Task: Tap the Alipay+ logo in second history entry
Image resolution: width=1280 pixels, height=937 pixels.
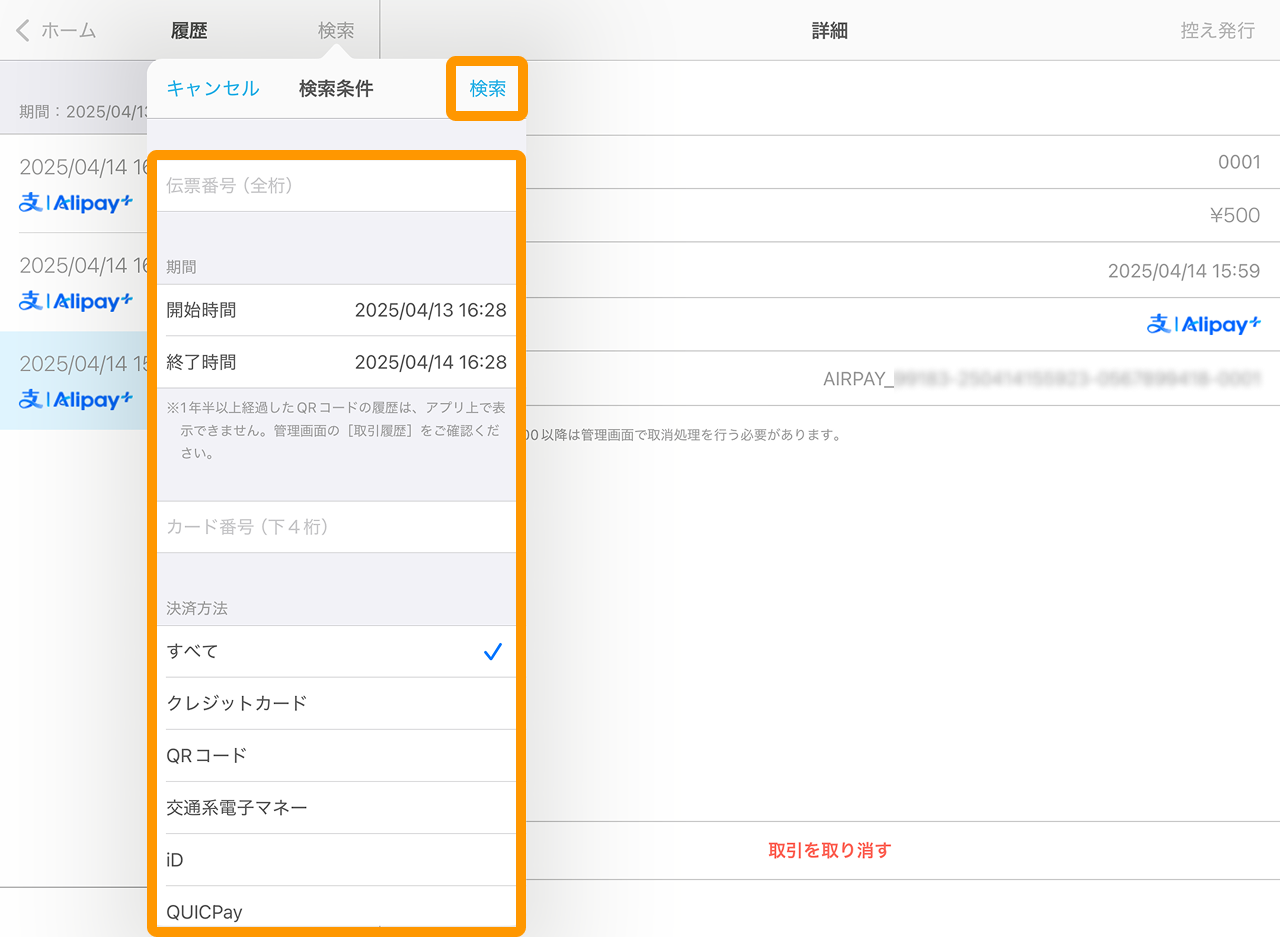Action: 76,301
